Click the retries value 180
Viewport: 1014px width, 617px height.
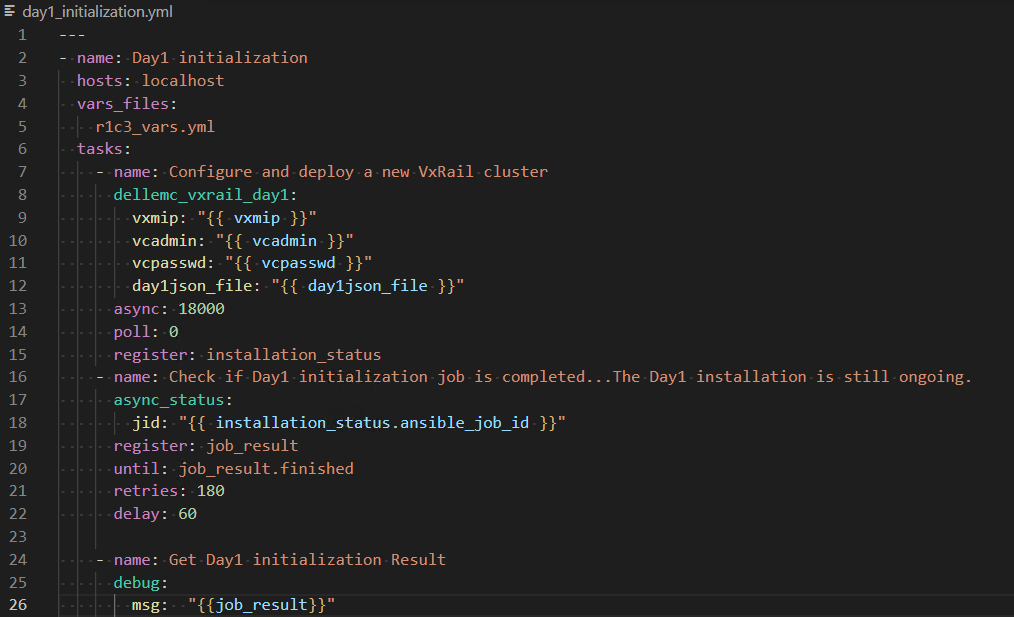pos(210,491)
